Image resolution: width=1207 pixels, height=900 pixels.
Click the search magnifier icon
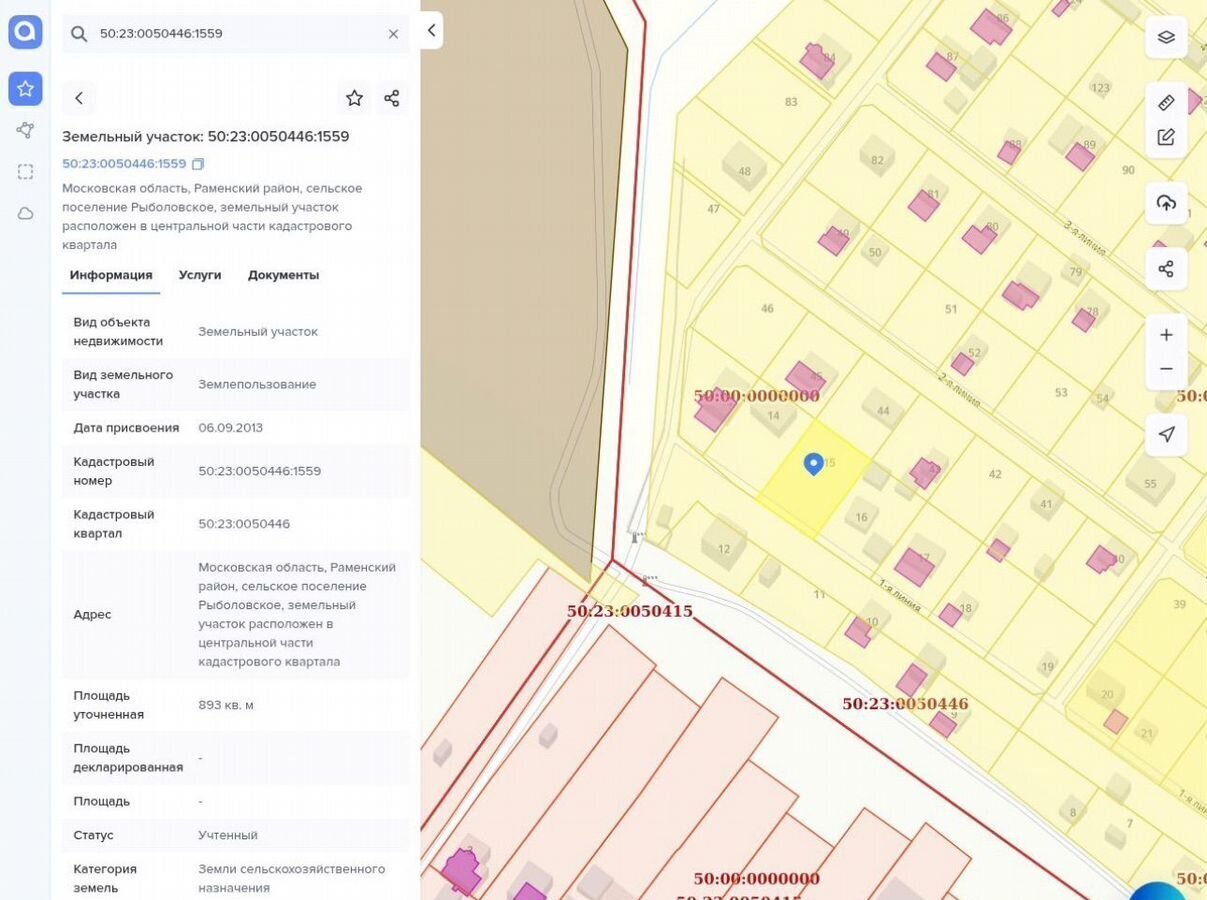point(79,34)
